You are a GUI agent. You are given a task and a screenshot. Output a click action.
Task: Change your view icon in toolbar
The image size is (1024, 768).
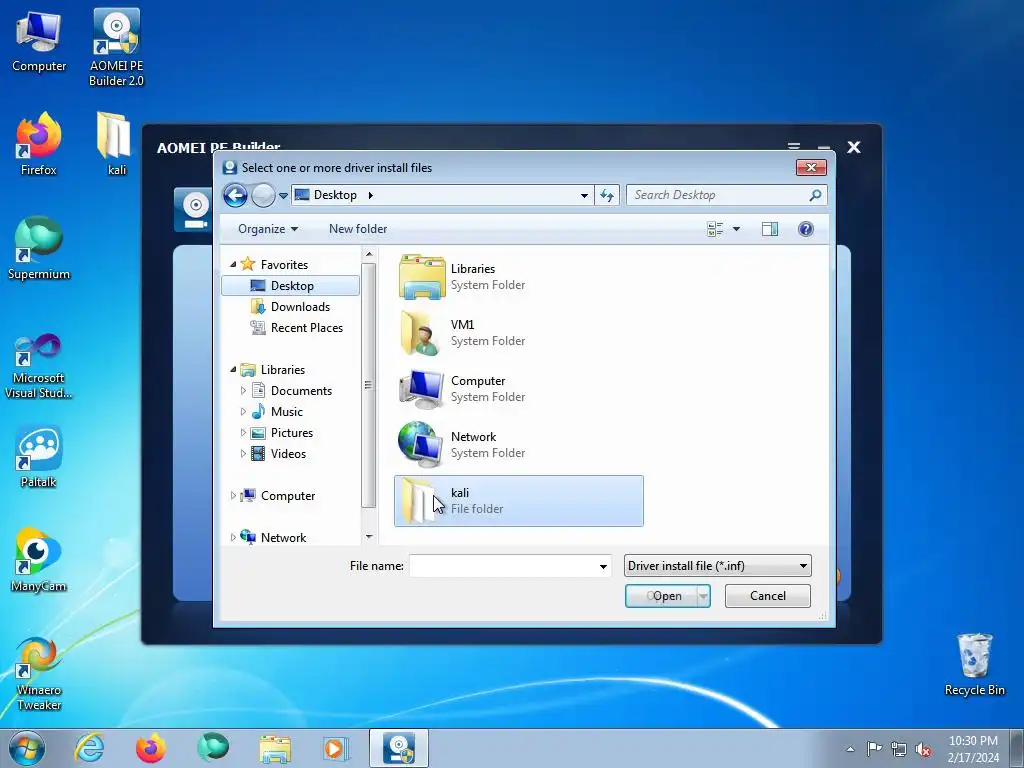coord(715,229)
